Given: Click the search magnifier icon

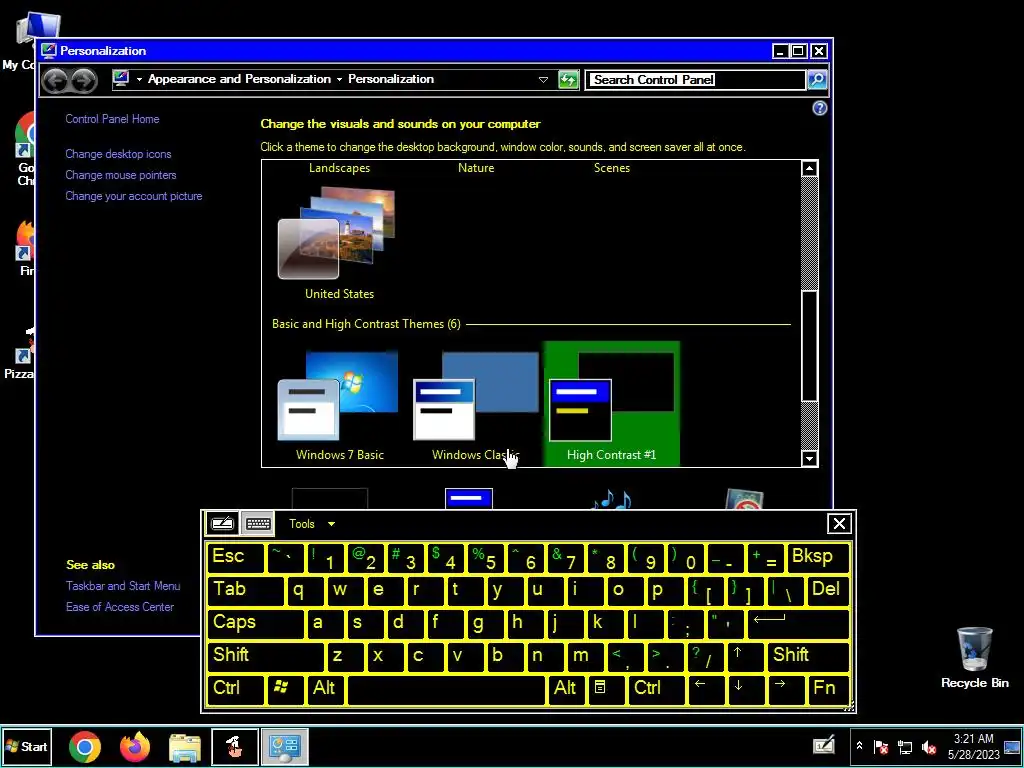Looking at the screenshot, I should click(817, 80).
